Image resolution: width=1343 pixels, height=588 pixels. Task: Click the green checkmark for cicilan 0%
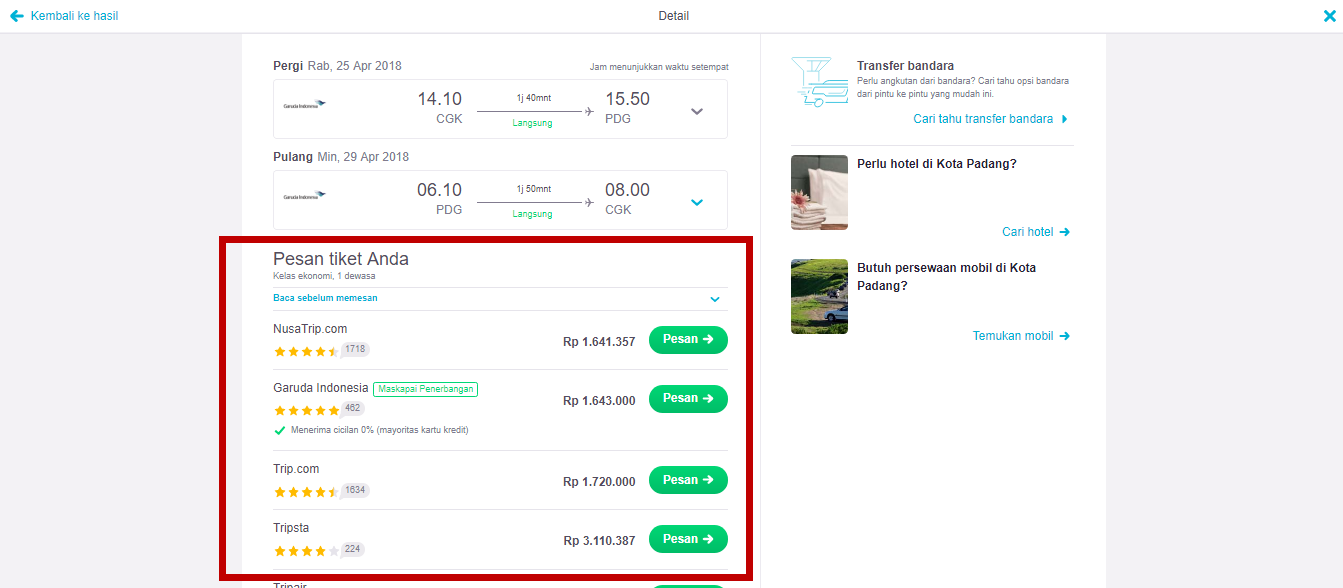click(x=280, y=430)
